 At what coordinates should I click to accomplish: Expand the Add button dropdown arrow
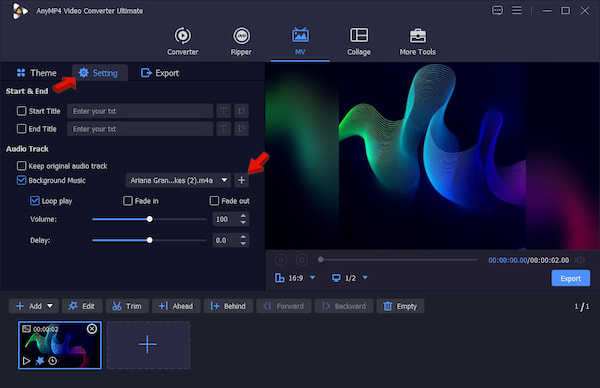[50, 306]
